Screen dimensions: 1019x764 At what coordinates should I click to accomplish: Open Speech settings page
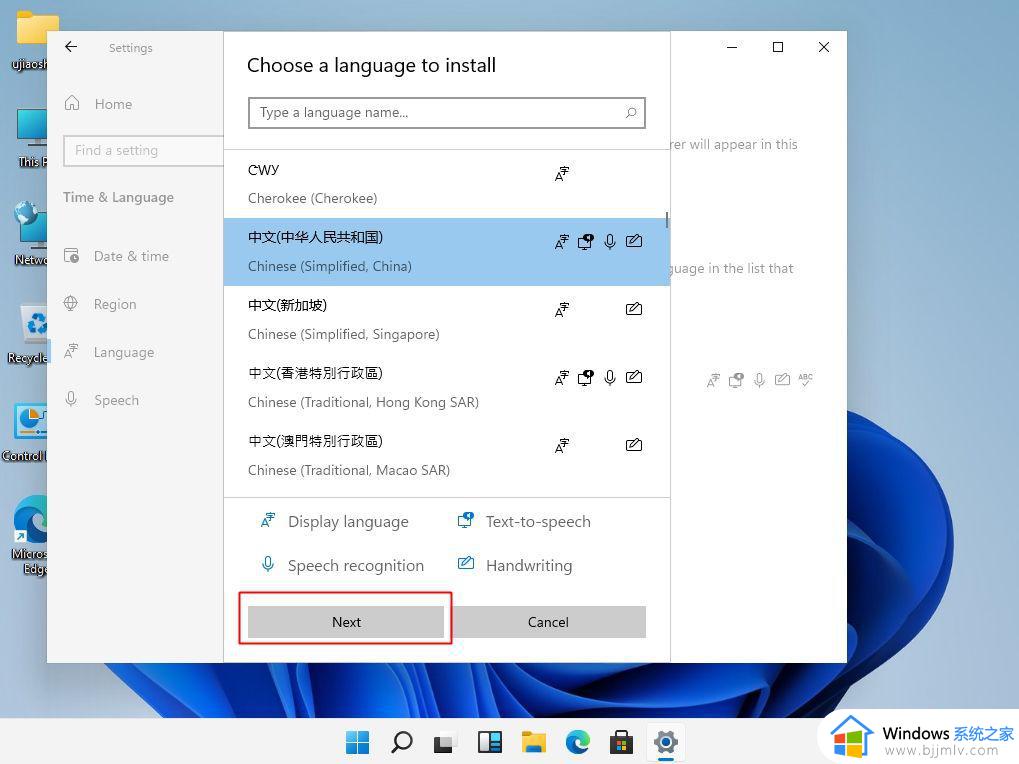point(116,400)
